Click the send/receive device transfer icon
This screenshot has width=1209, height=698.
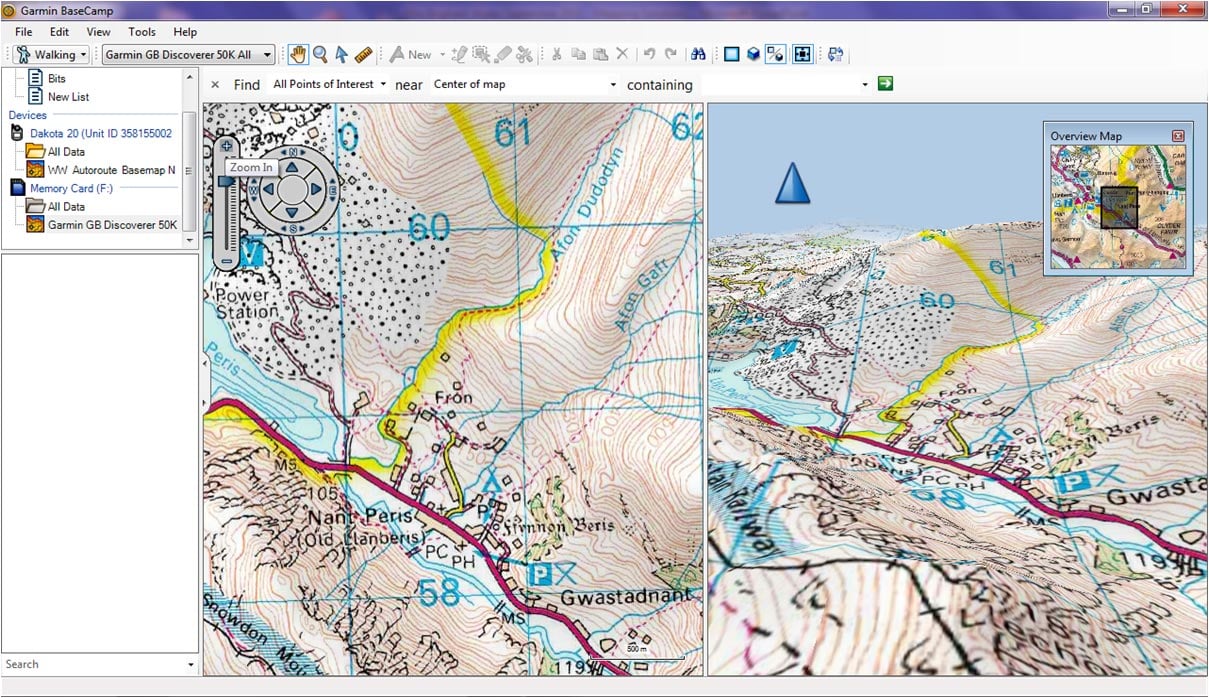click(836, 54)
